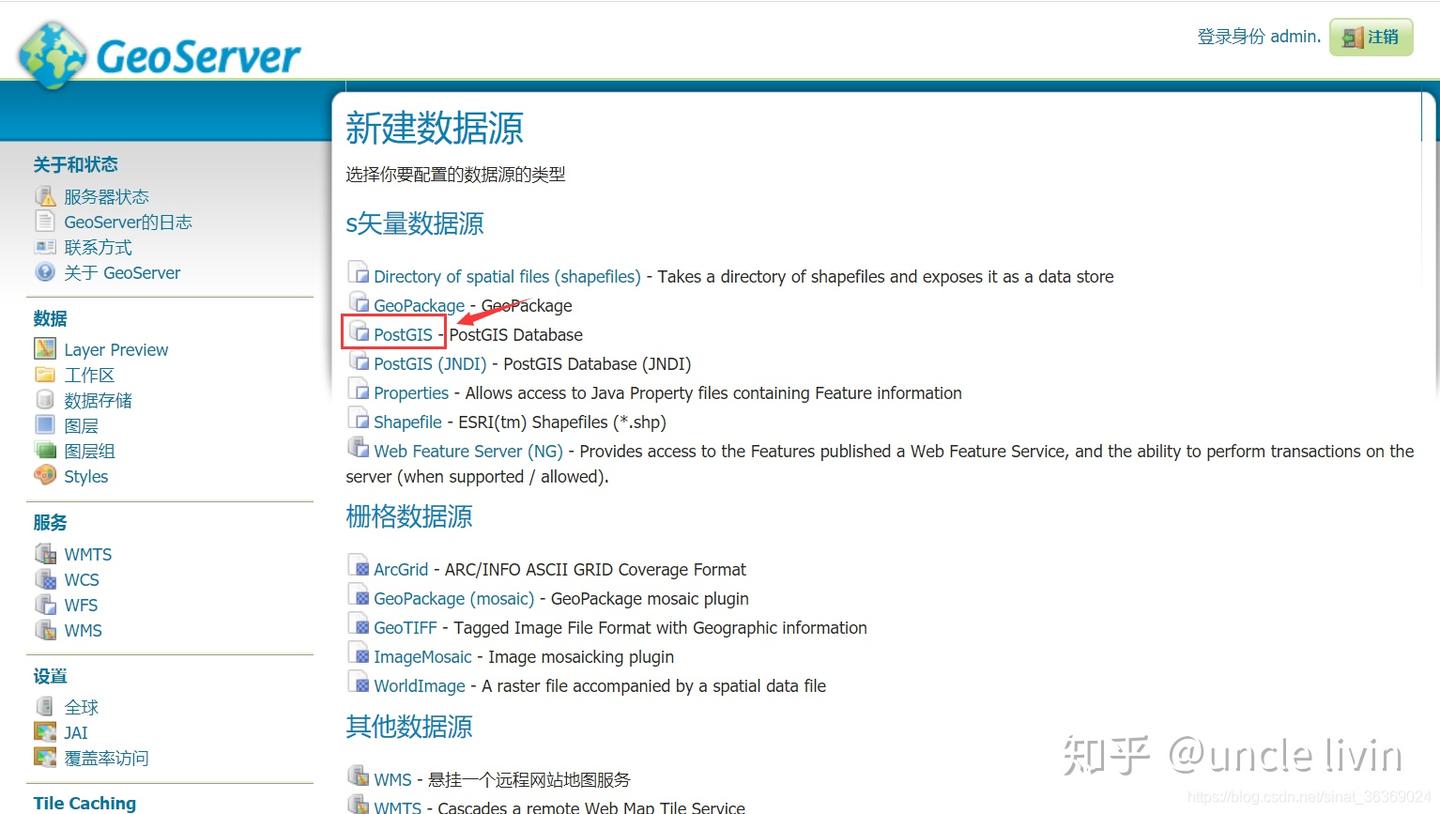Open the 图层 (layers) icon
1440x814 pixels.
[45, 424]
